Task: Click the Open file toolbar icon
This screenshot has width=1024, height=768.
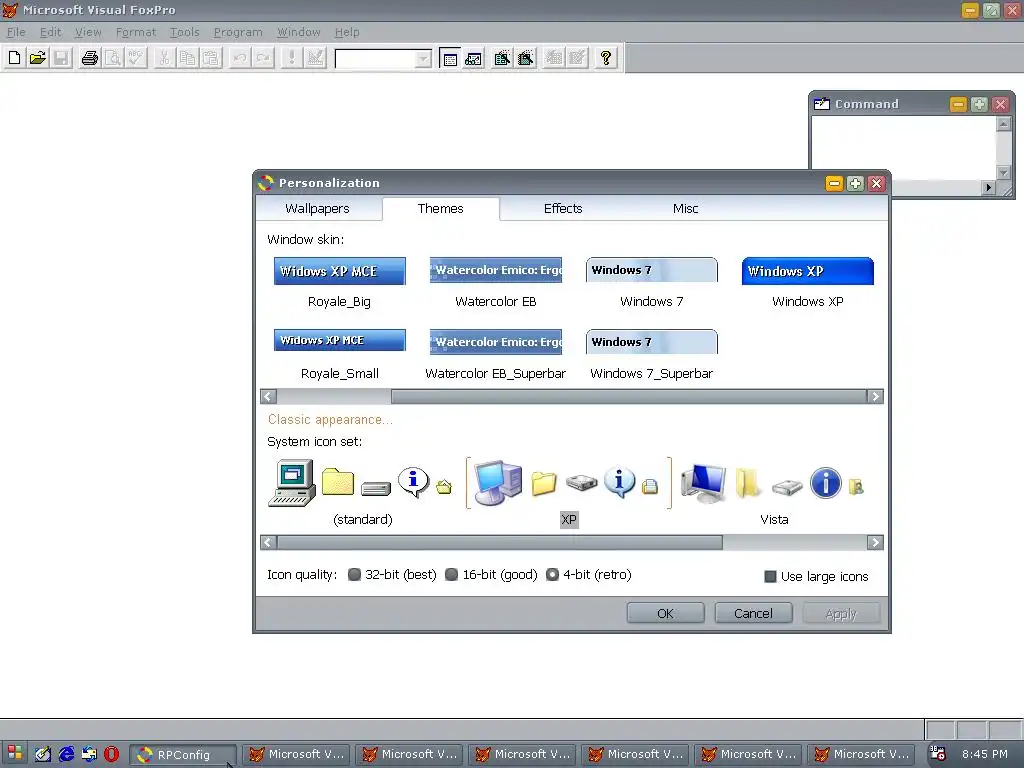Action: coord(38,58)
